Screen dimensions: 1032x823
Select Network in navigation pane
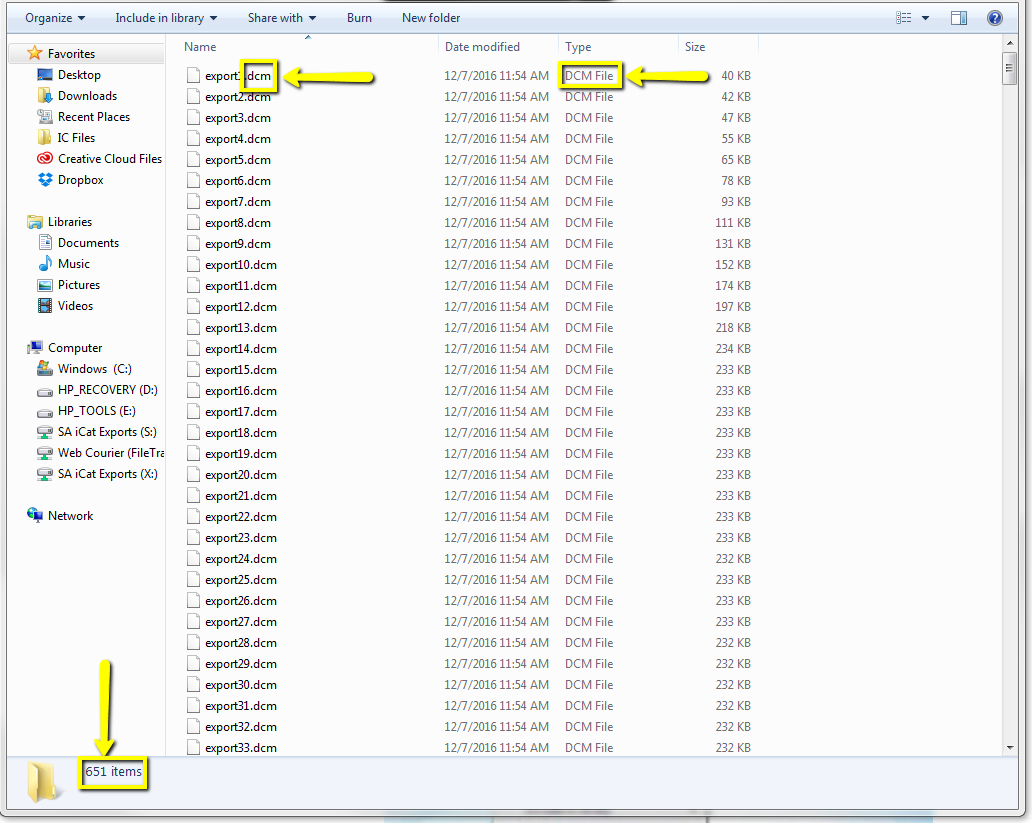point(60,516)
